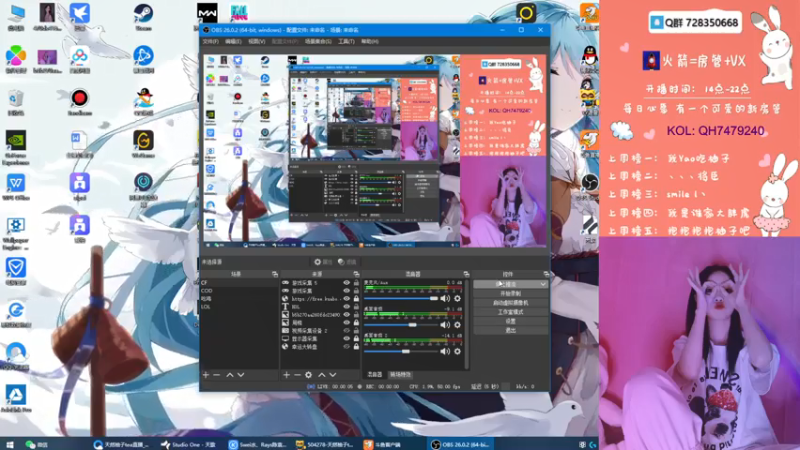The height and width of the screenshot is (450, 800).
Task: Mute the 麦克风/Aux speaker icon
Action: click(445, 298)
